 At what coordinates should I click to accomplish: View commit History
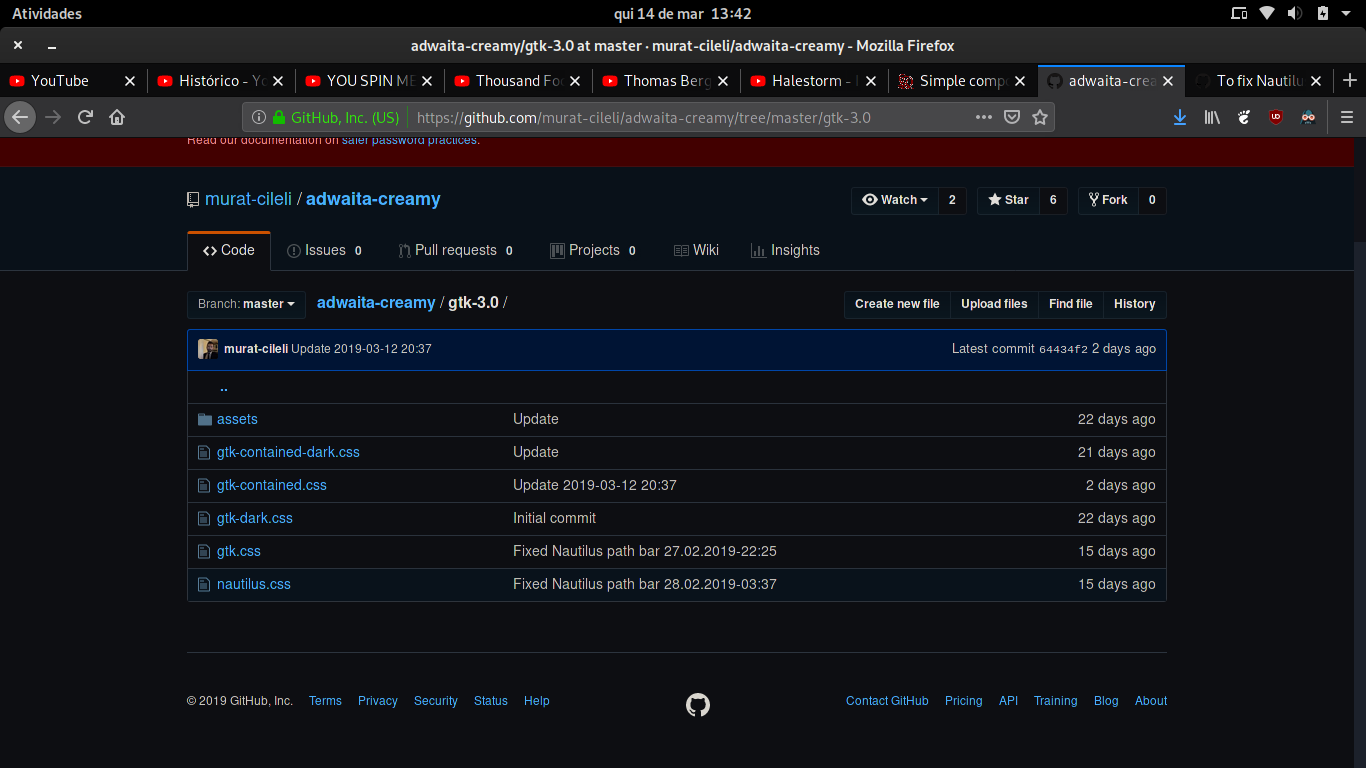(x=1134, y=304)
